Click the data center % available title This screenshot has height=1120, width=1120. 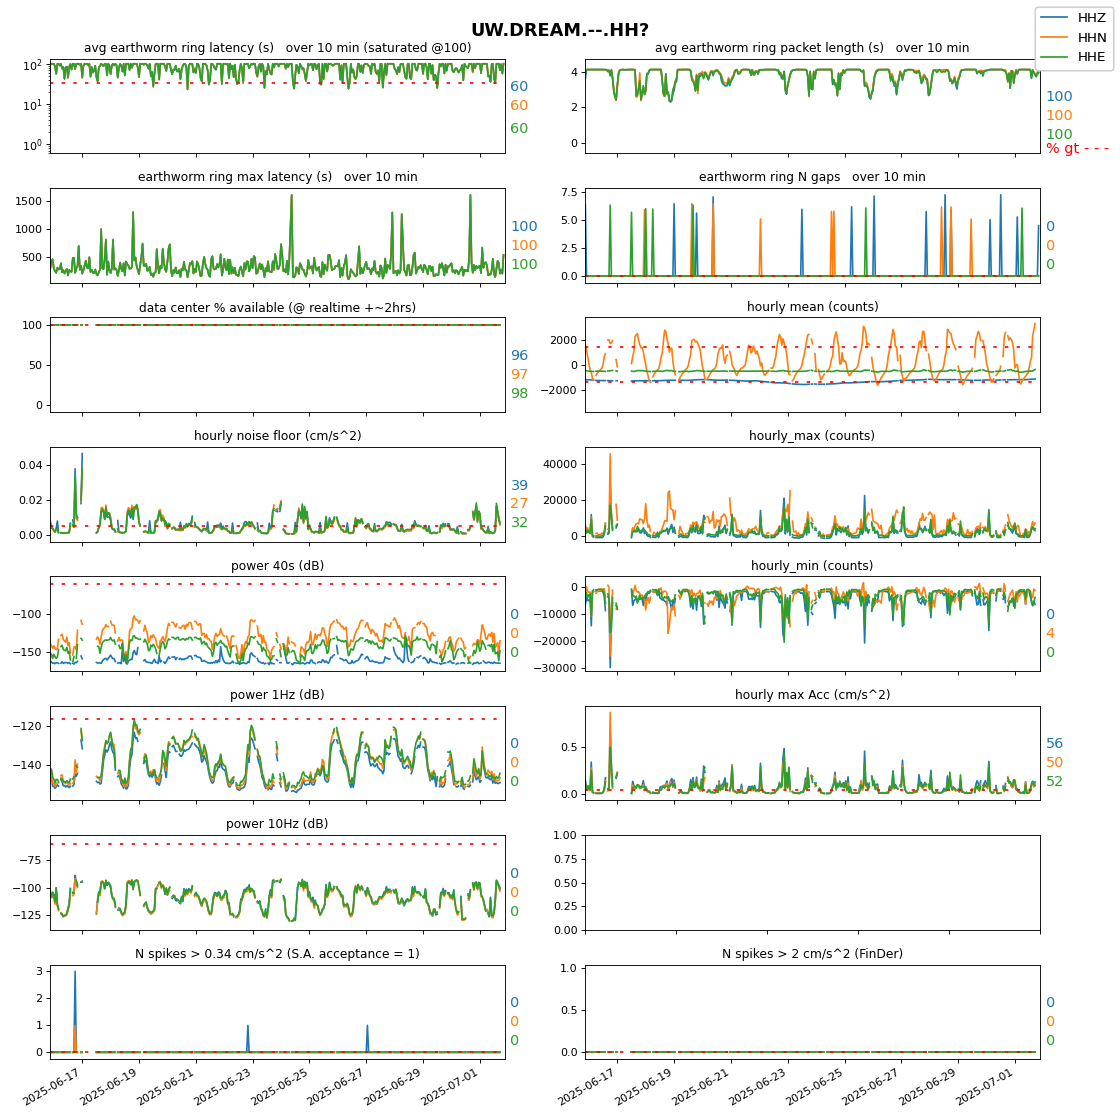click(278, 307)
